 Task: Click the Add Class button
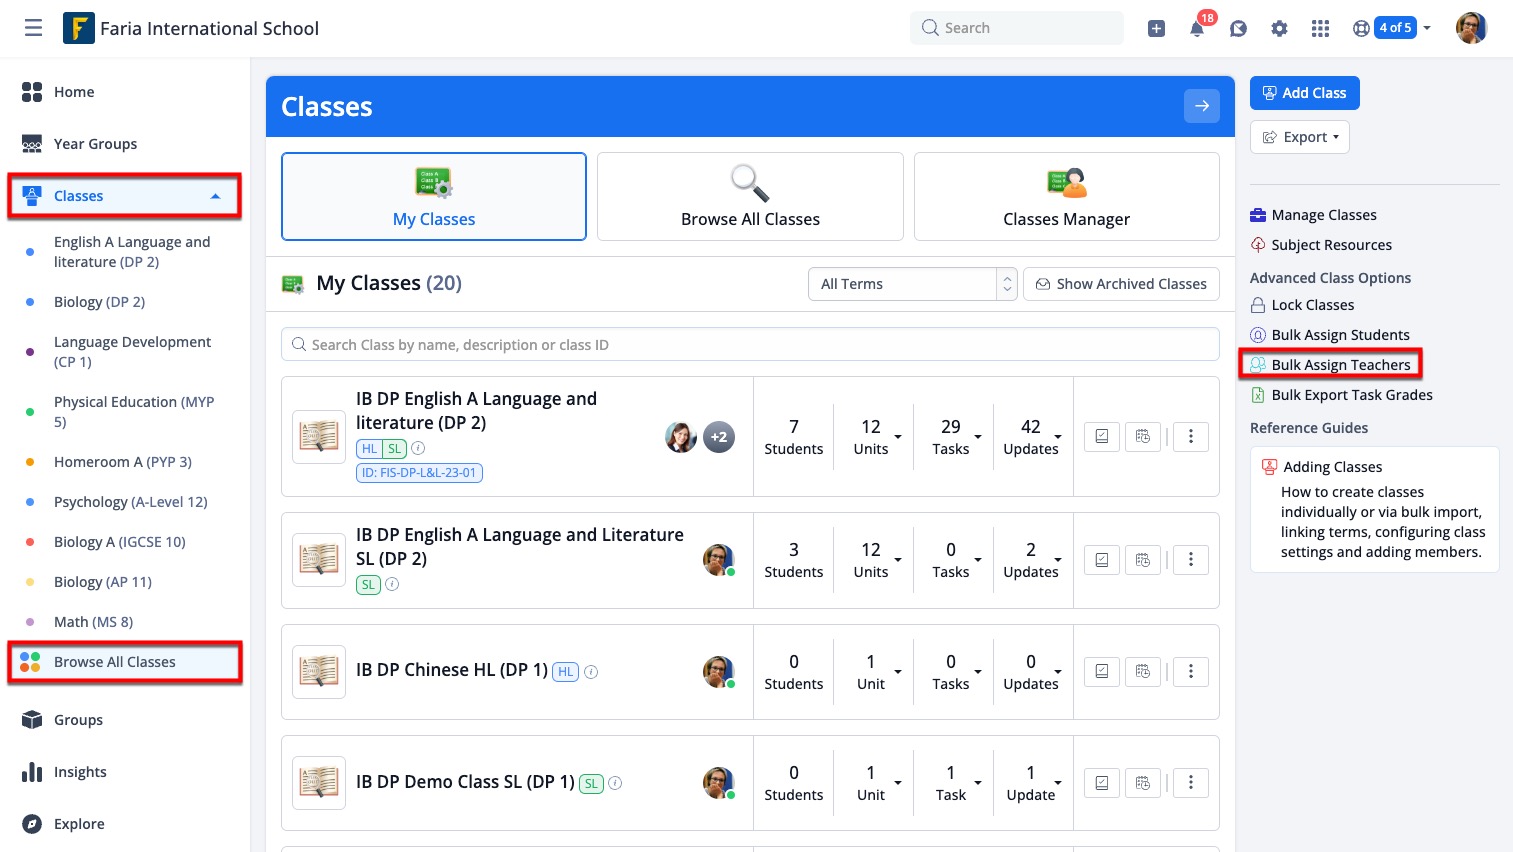pyautogui.click(x=1304, y=93)
